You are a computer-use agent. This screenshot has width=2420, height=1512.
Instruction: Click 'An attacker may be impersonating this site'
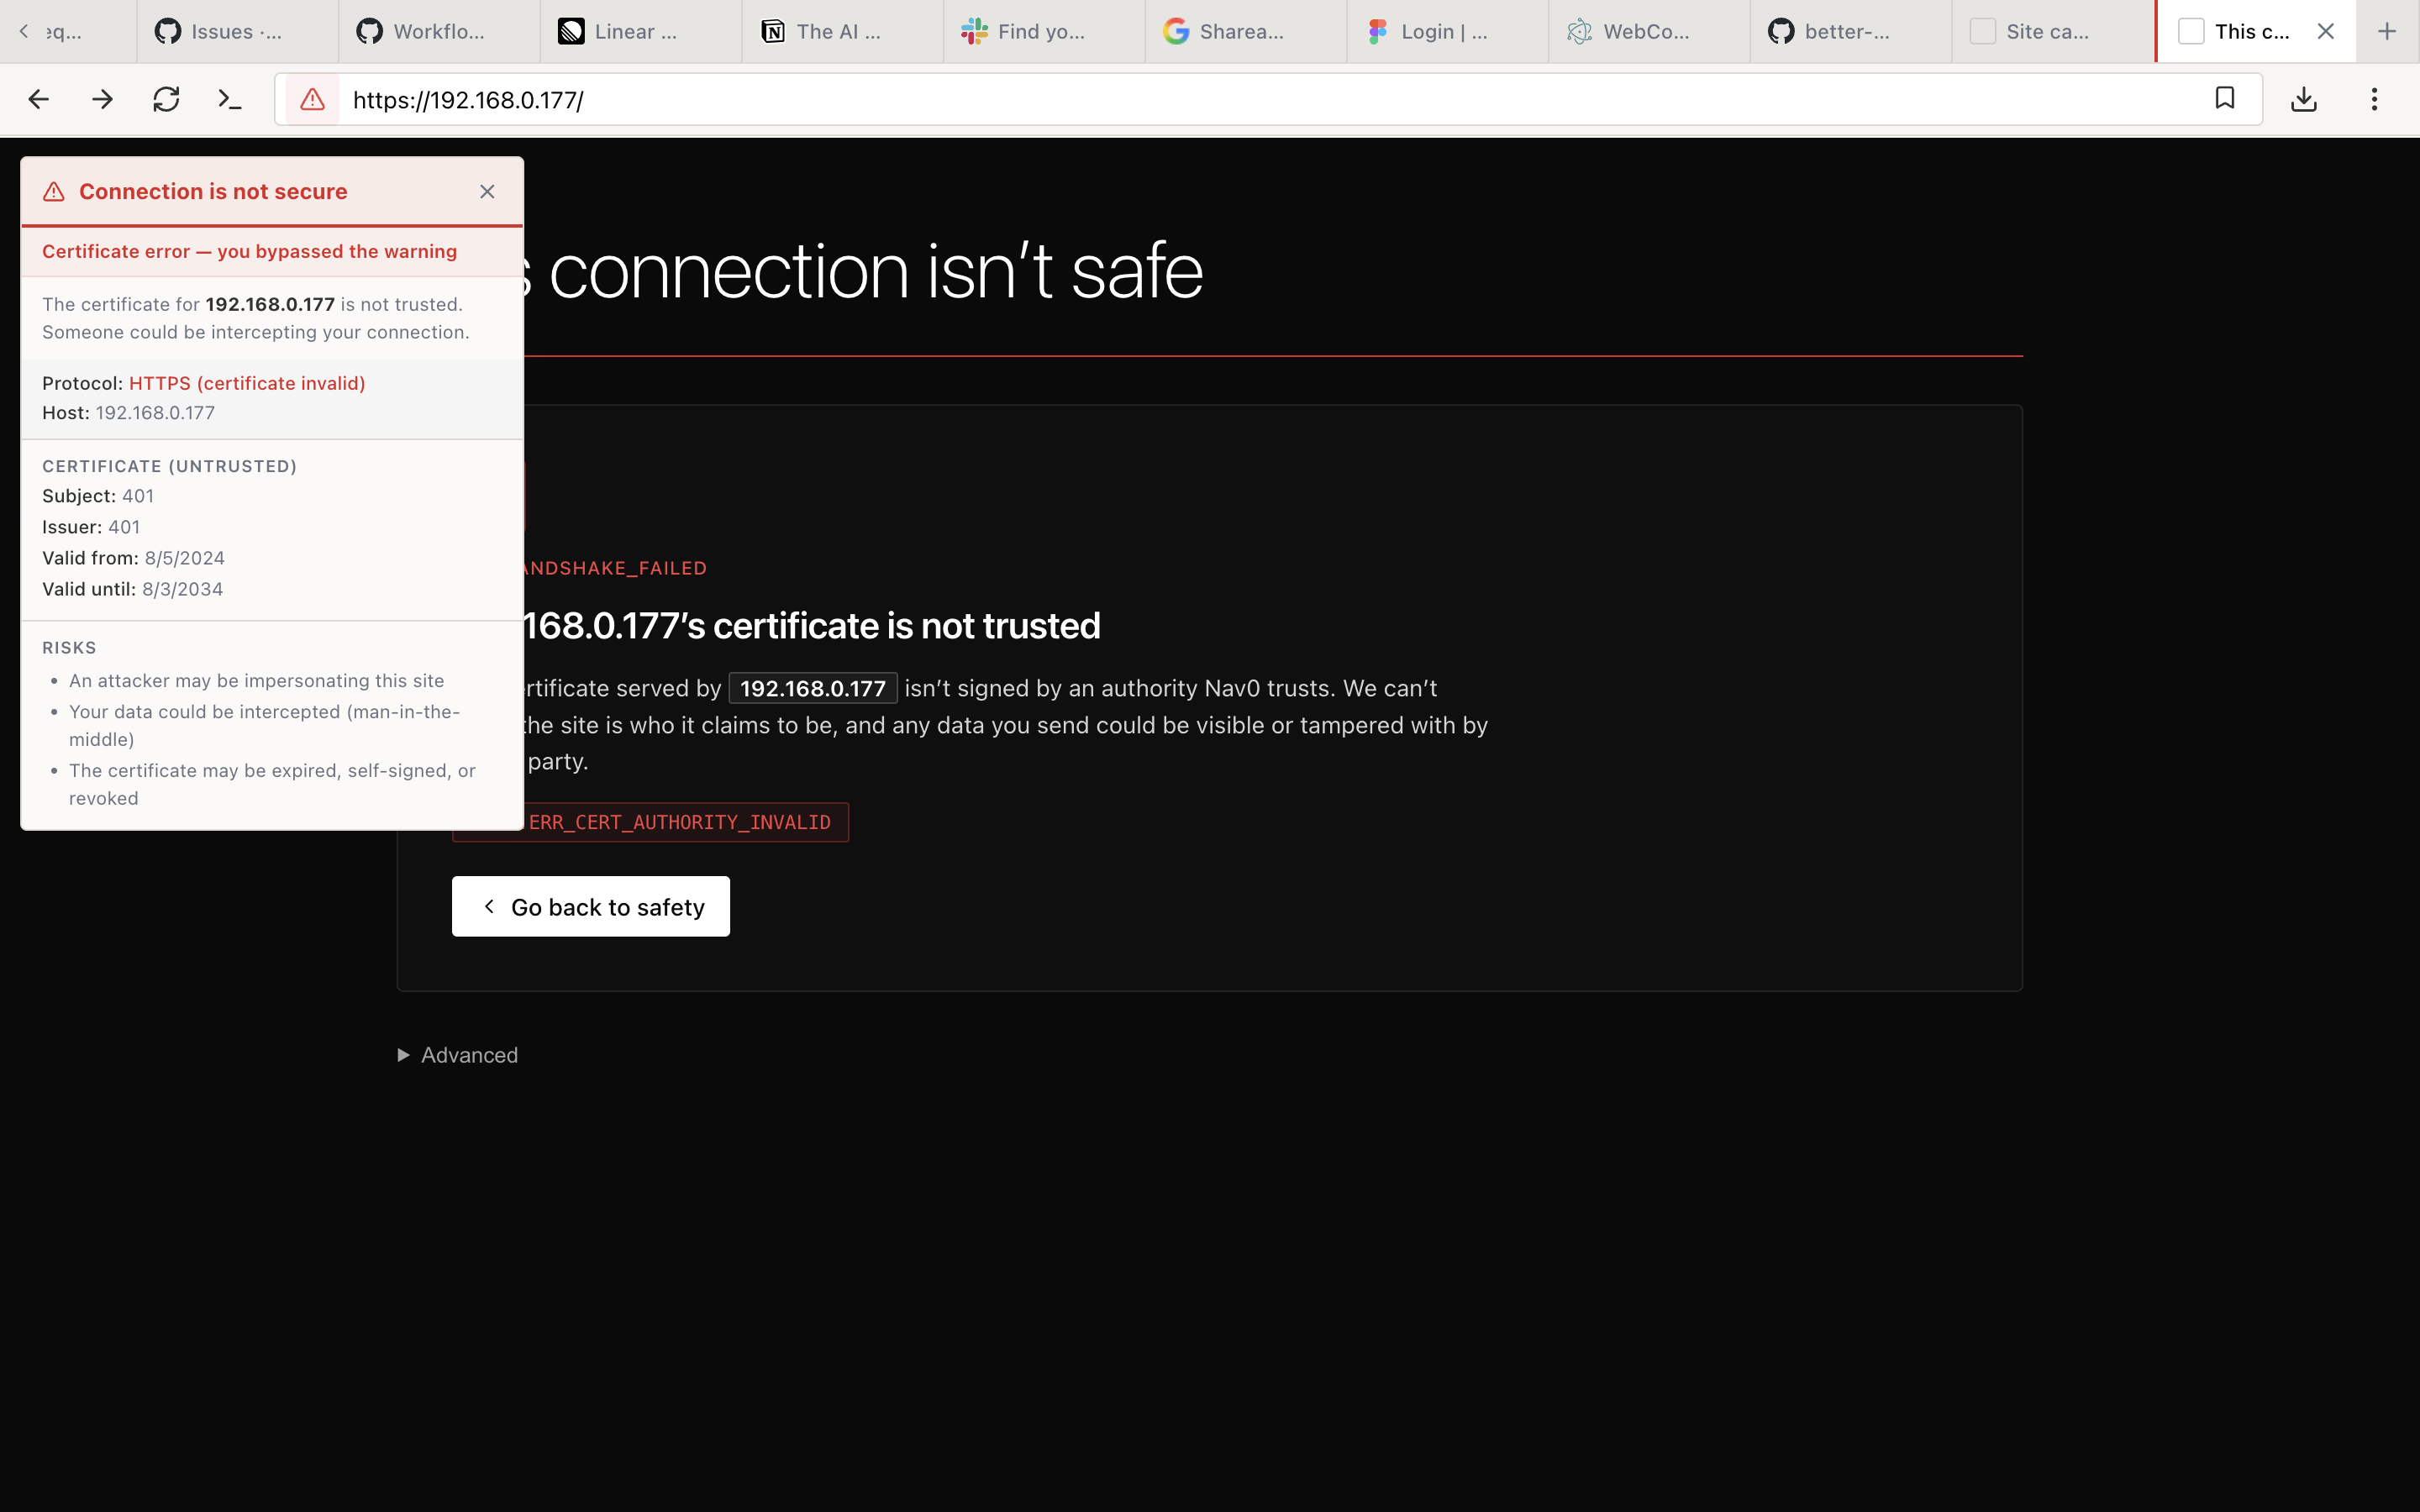256,680
